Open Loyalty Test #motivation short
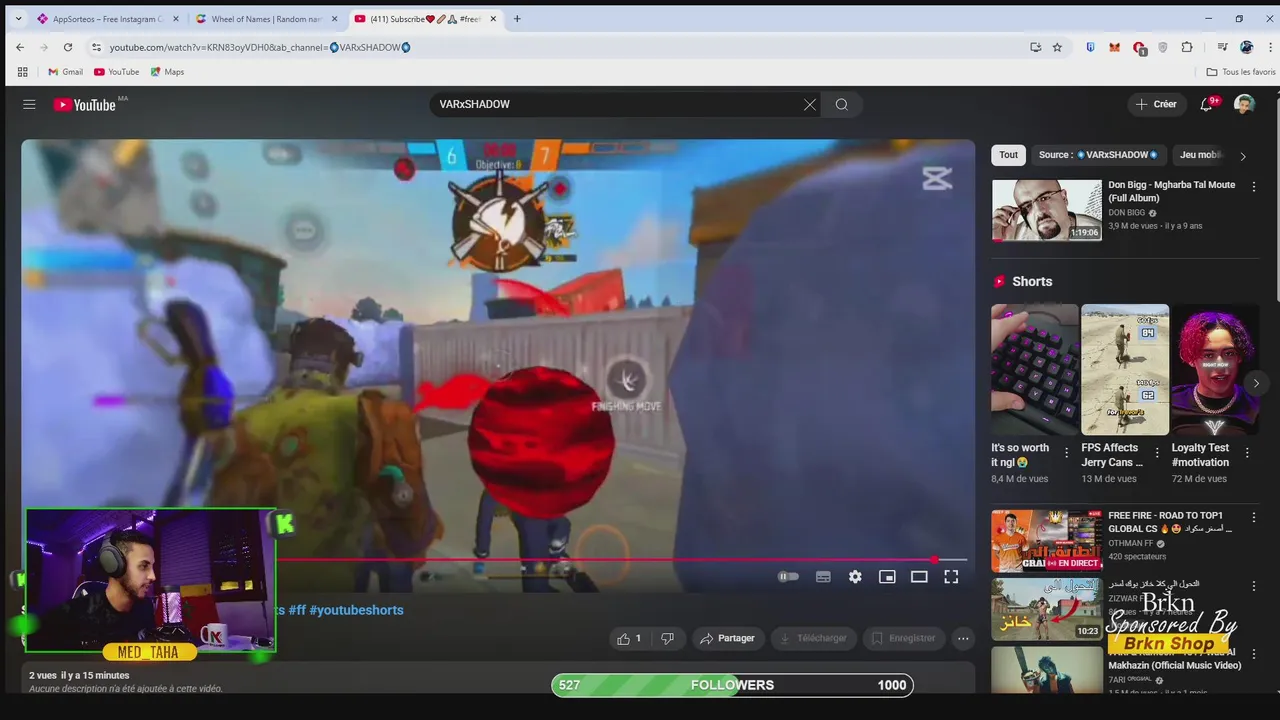 click(1215, 370)
